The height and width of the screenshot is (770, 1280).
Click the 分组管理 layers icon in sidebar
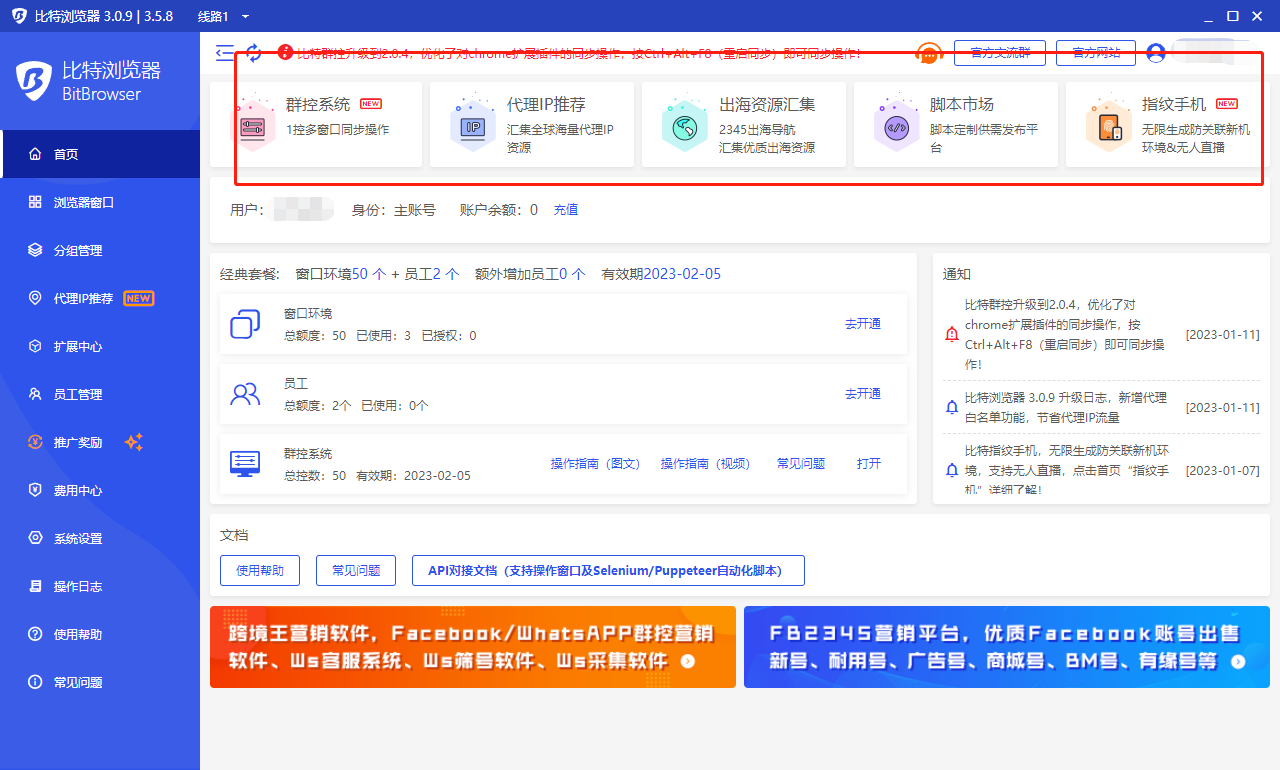35,250
